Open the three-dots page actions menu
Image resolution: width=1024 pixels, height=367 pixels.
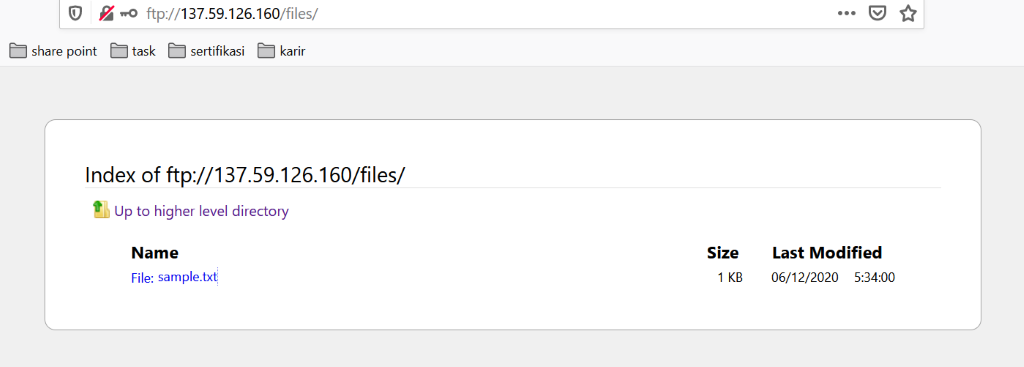click(846, 13)
